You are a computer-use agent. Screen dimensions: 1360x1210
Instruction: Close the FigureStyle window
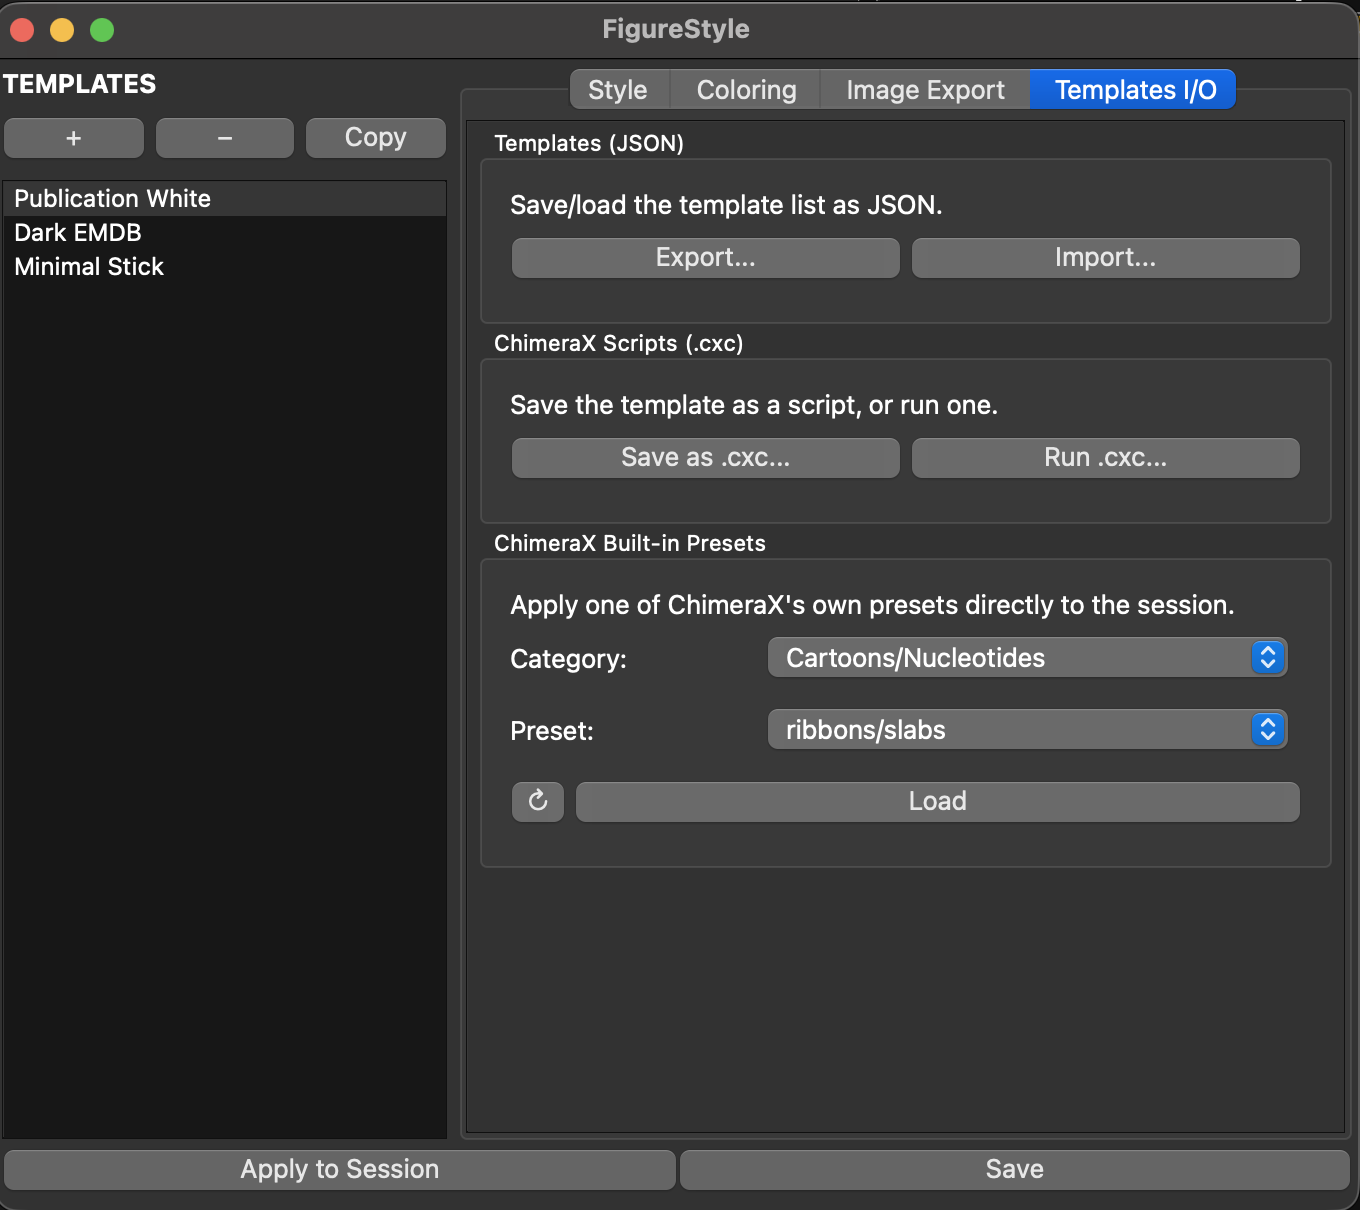point(22,30)
